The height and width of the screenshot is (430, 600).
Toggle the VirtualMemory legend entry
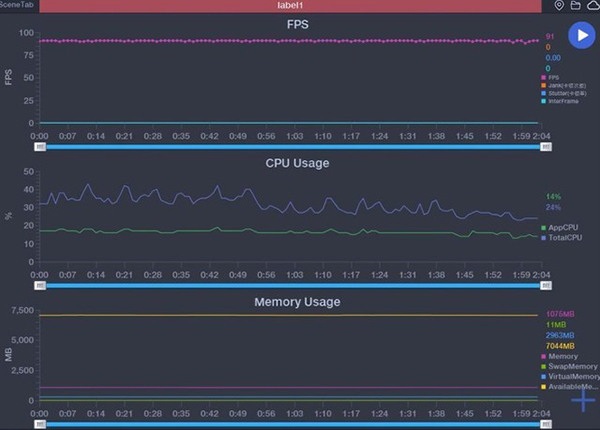pyautogui.click(x=568, y=376)
